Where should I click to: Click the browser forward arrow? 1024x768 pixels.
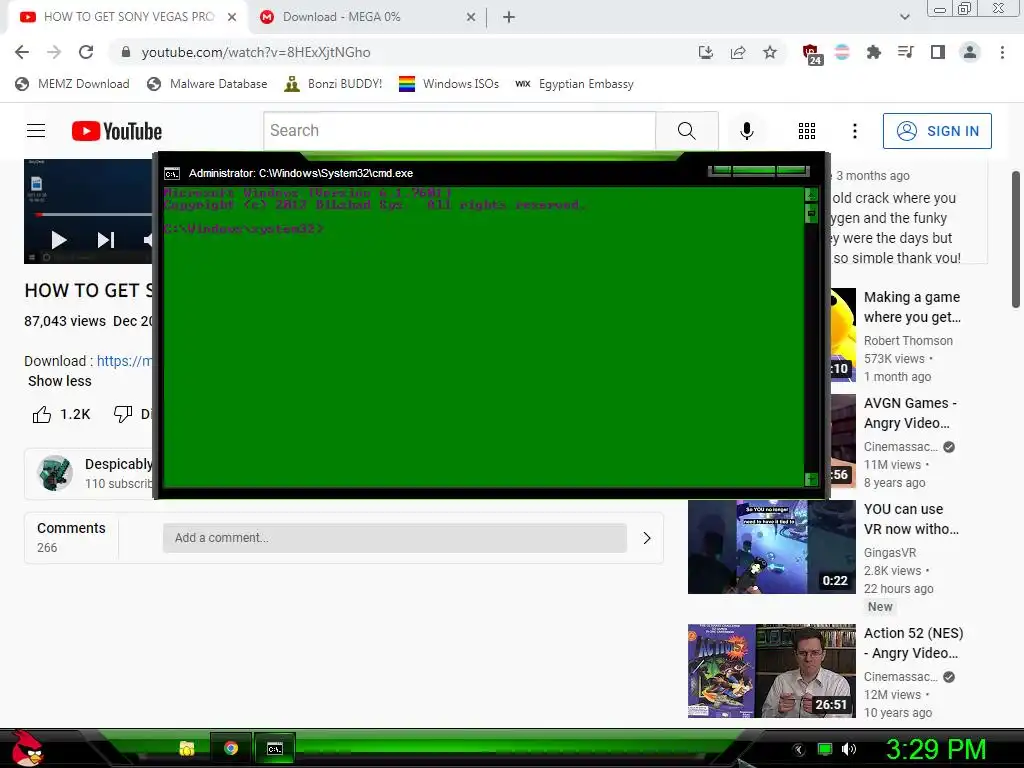pos(54,52)
